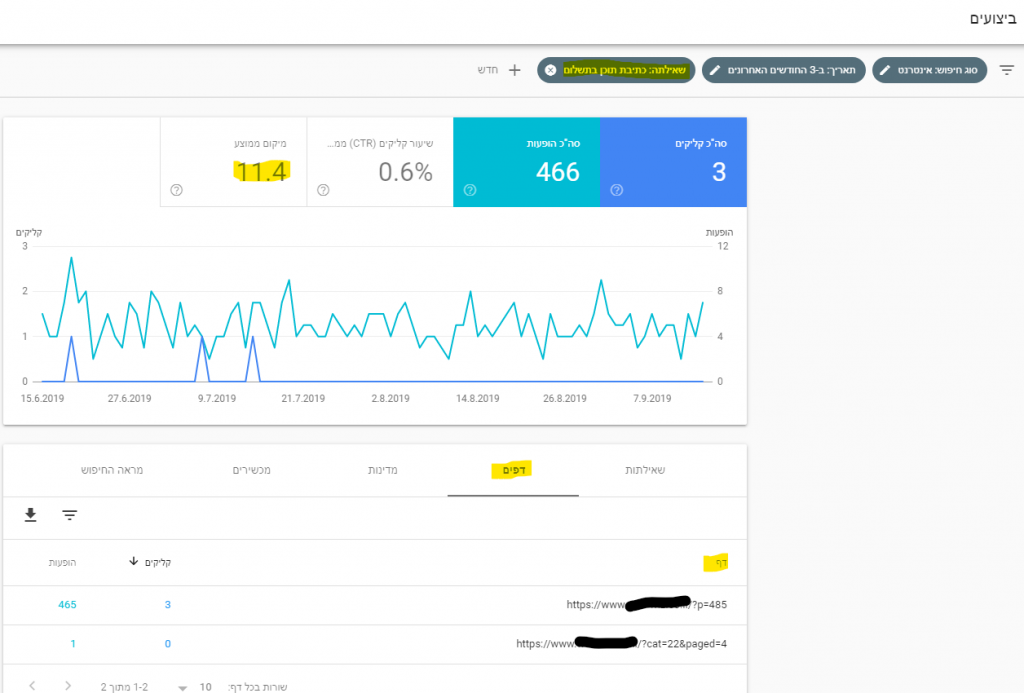Image resolution: width=1024 pixels, height=693 pixels.
Task: Open the page URL ending with ?cat=22&paged=4
Action: (x=621, y=644)
